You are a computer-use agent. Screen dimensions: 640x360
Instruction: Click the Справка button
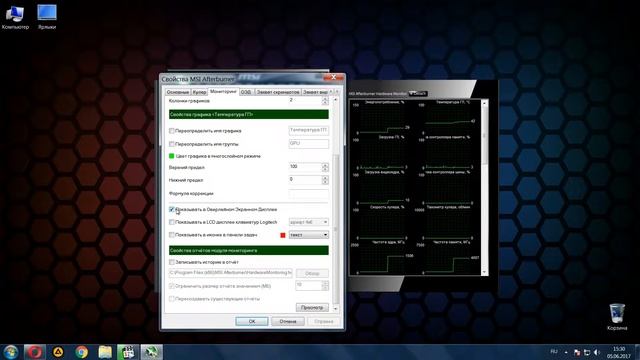pos(324,321)
